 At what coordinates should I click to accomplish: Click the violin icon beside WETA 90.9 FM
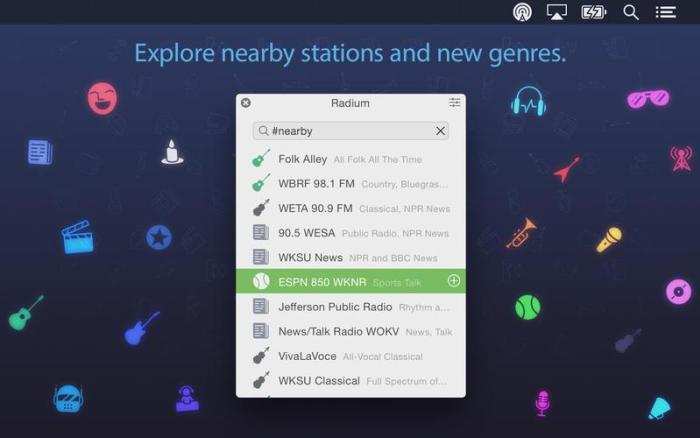(261, 208)
